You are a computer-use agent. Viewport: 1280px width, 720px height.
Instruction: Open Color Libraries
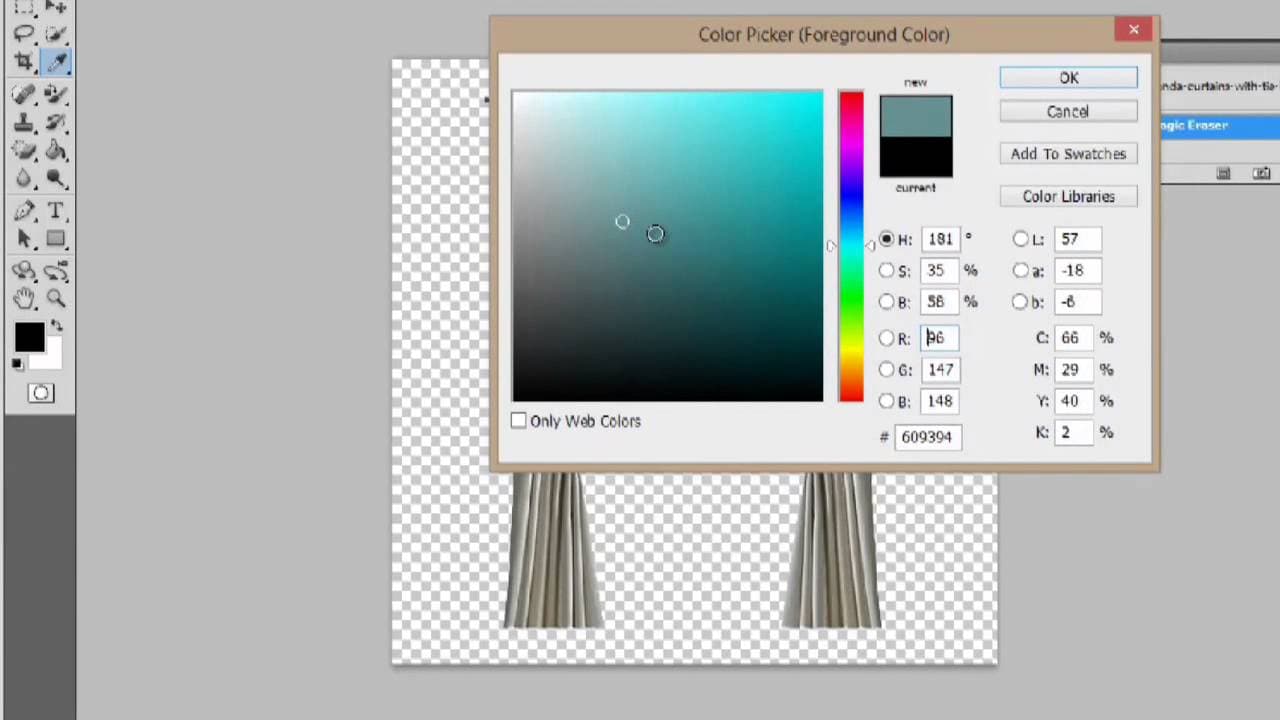tap(1068, 197)
